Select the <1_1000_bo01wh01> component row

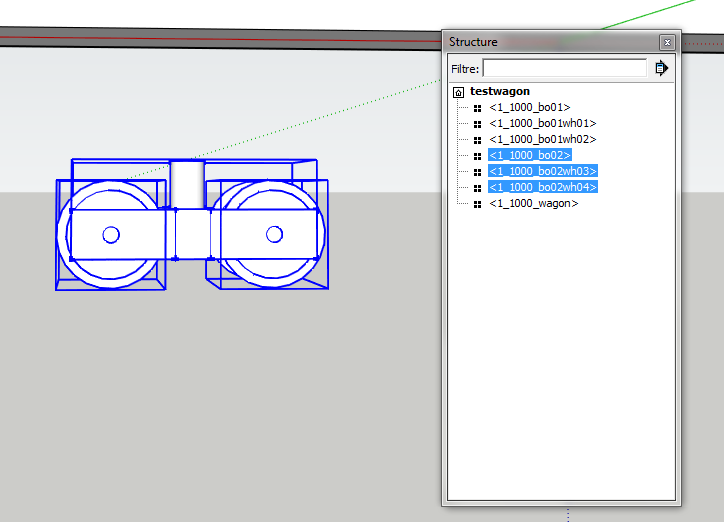(543, 123)
